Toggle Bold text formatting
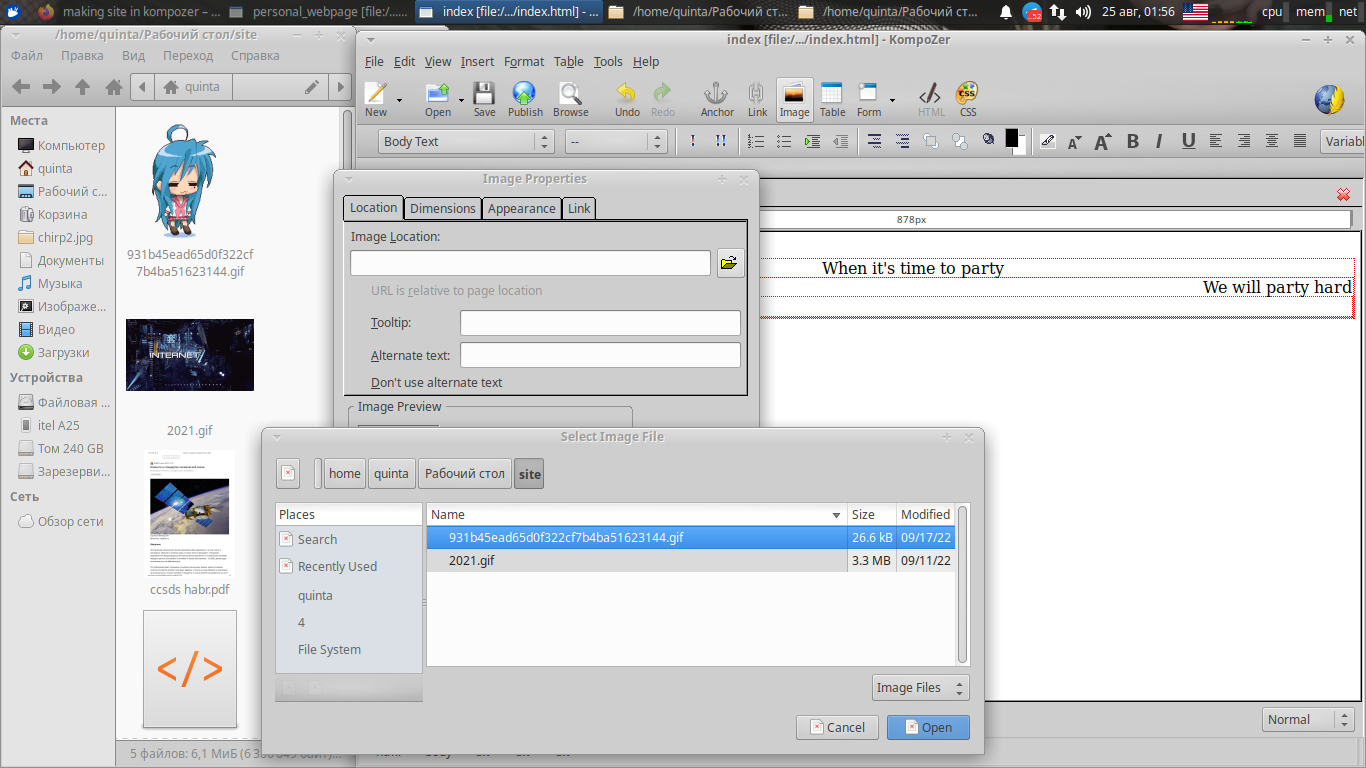This screenshot has height=768, width=1366. (1133, 142)
